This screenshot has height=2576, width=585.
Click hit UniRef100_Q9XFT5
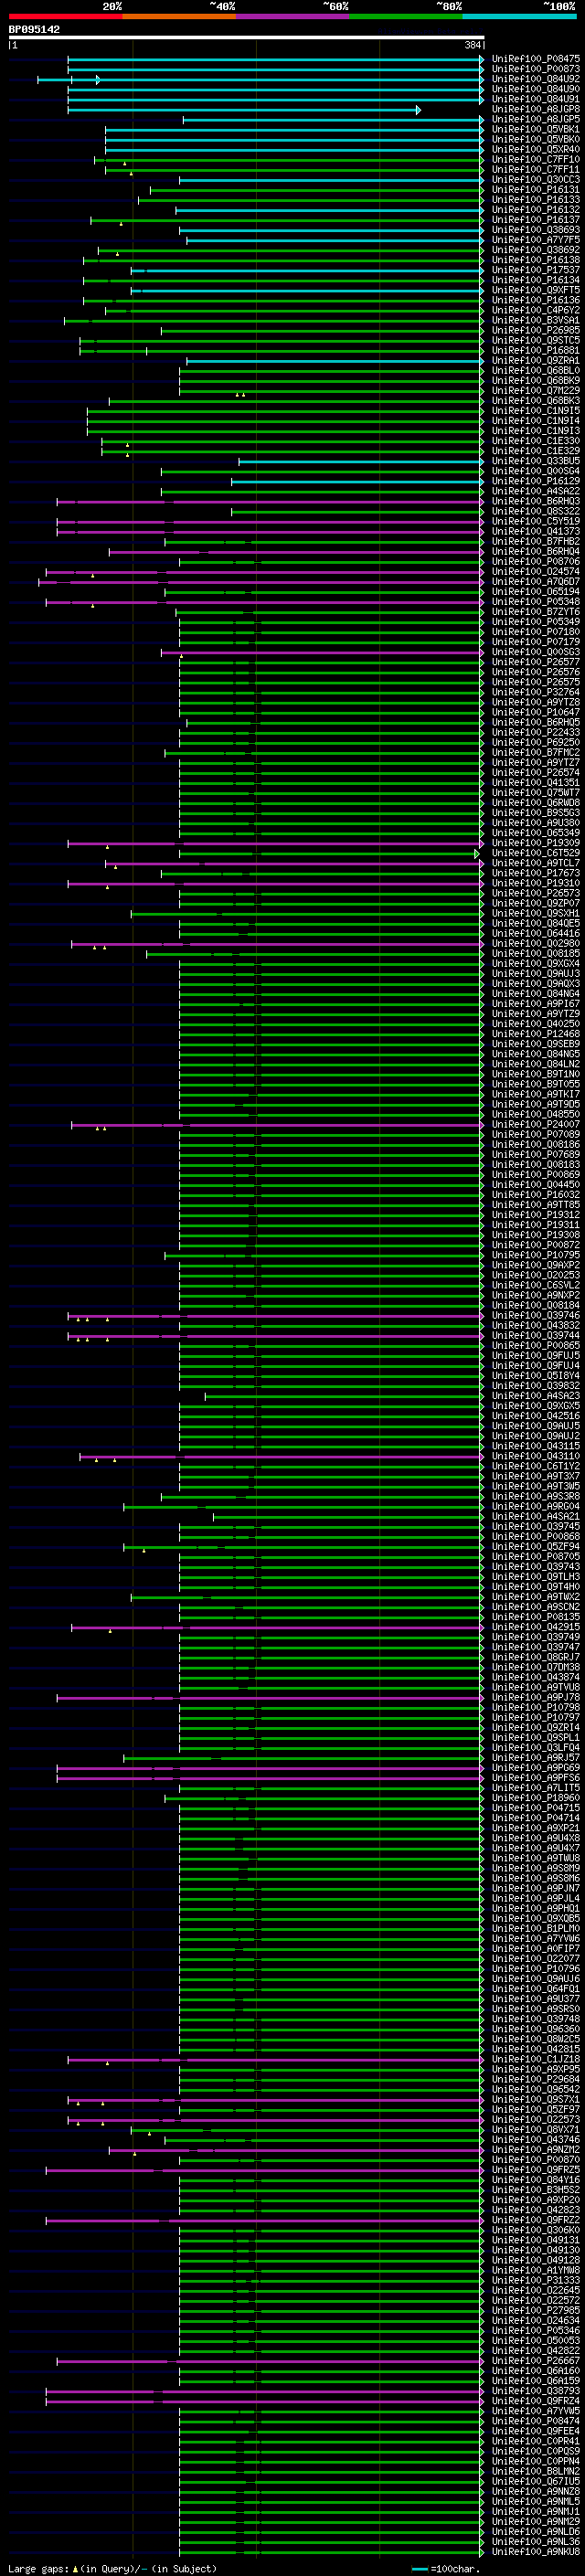tap(536, 290)
